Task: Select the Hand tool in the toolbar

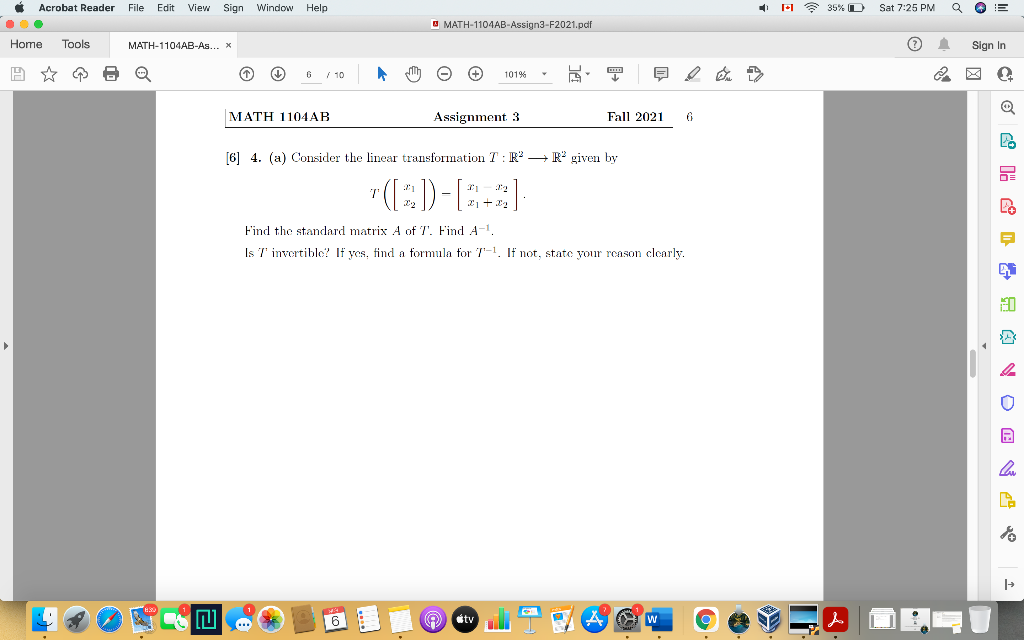Action: click(x=414, y=74)
